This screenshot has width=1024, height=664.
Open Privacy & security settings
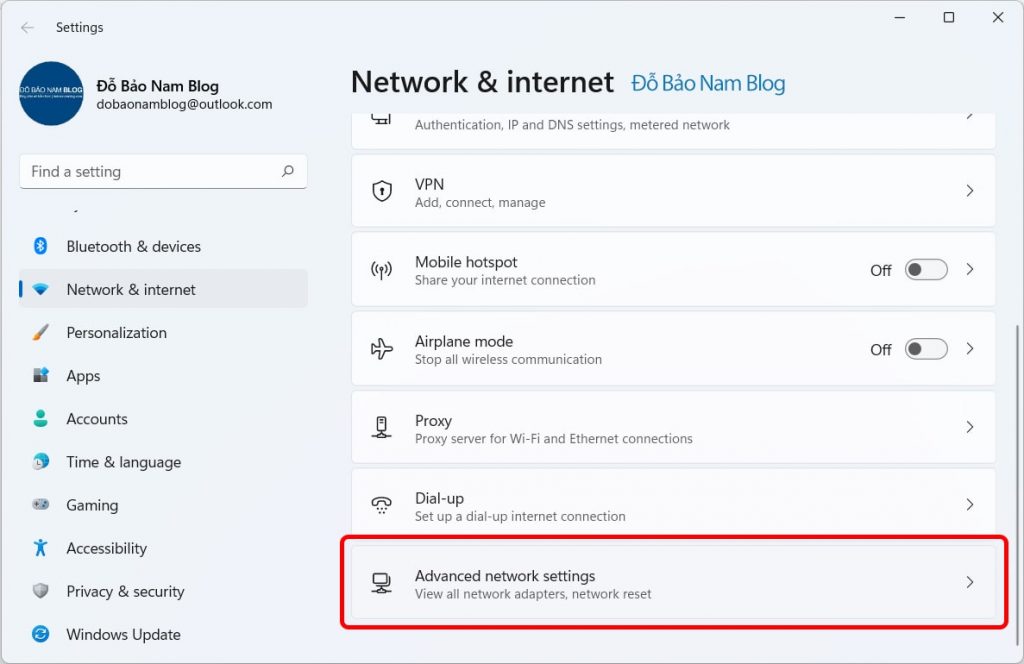[x=163, y=591]
